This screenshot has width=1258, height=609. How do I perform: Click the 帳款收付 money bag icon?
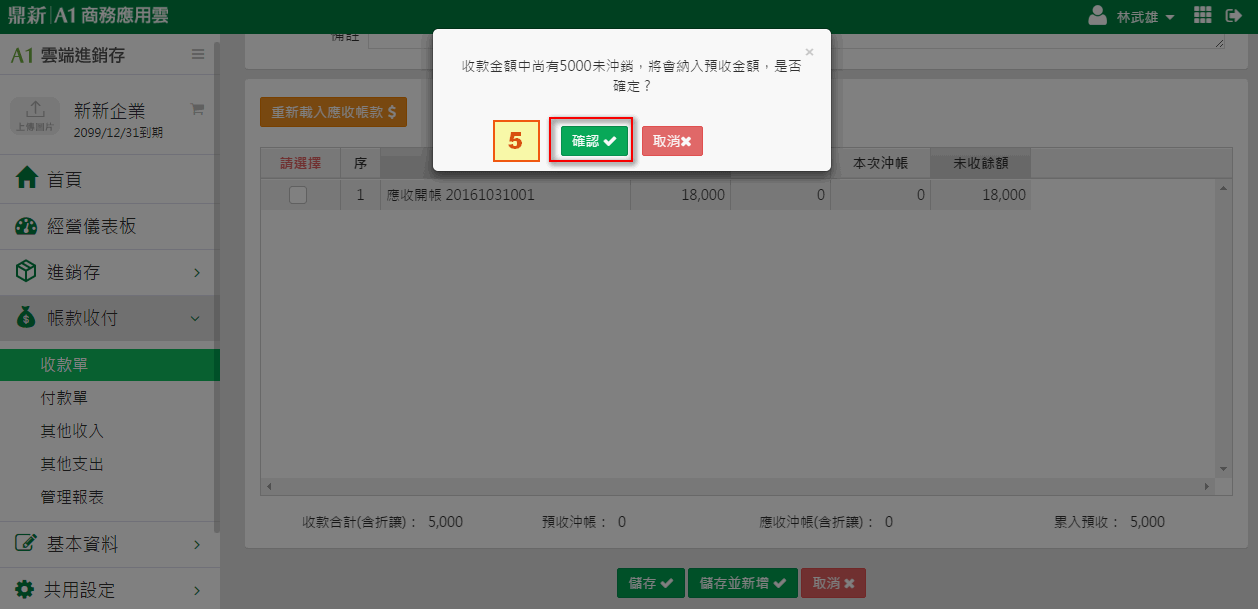click(27, 318)
